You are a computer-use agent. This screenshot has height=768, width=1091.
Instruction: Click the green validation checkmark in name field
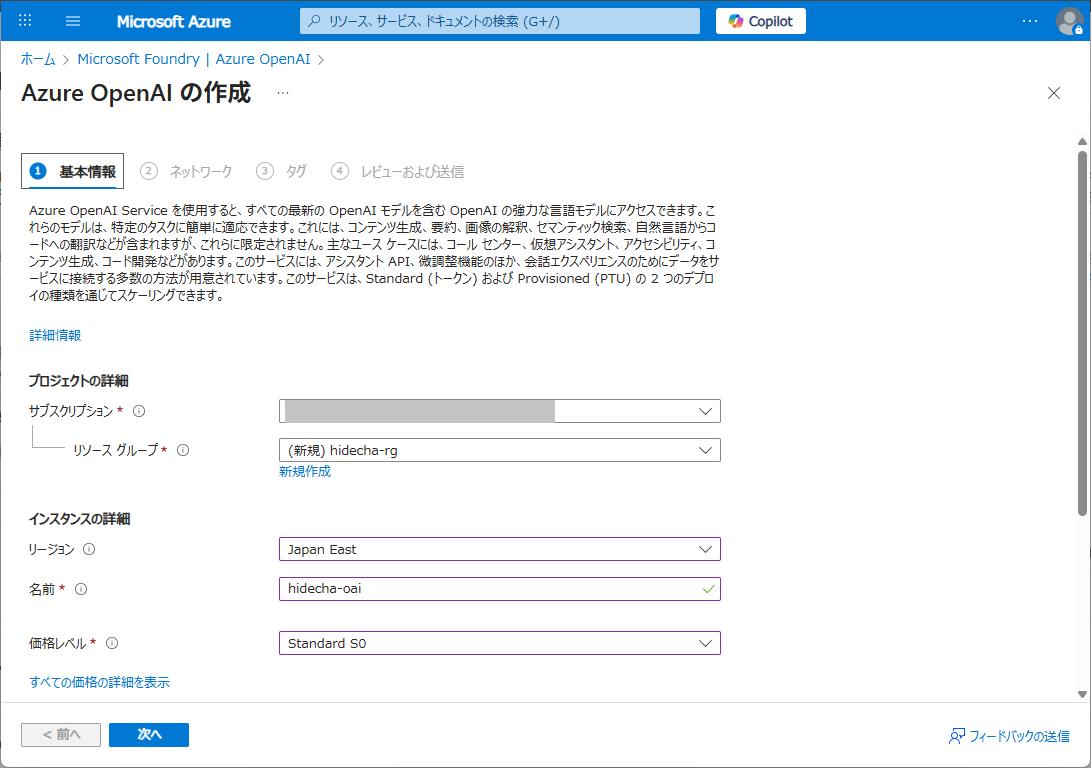coord(708,589)
